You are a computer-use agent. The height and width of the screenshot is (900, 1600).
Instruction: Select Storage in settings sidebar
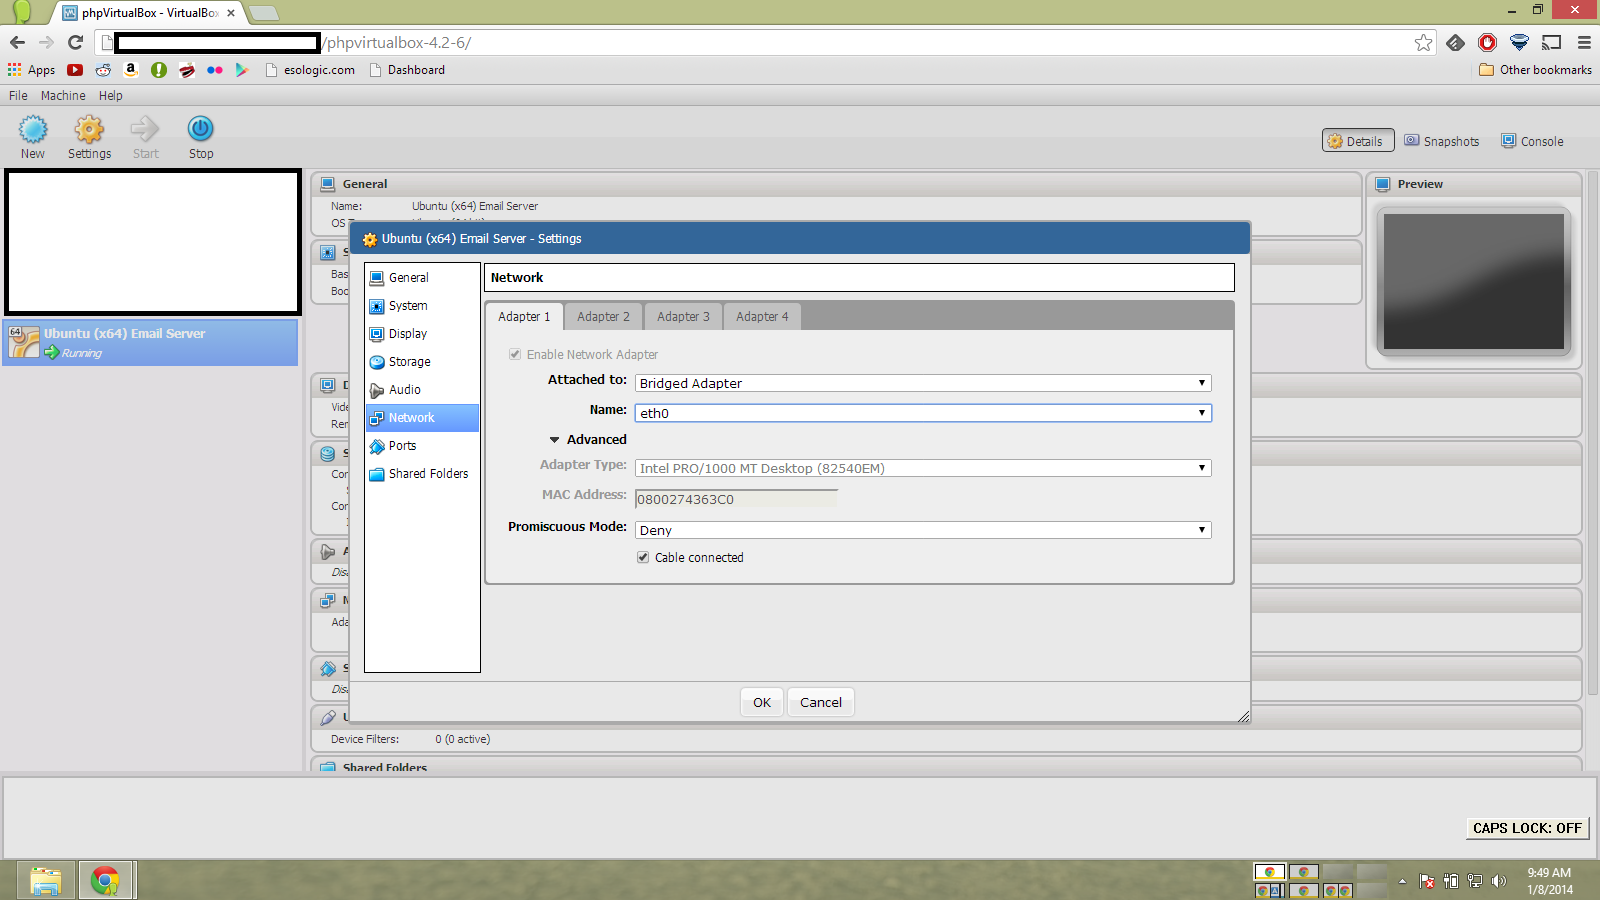click(x=422, y=362)
